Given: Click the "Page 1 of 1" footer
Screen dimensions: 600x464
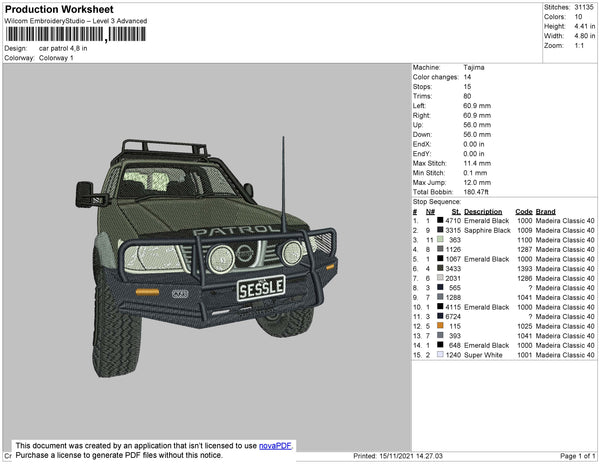Looking at the screenshot, I should point(578,456).
